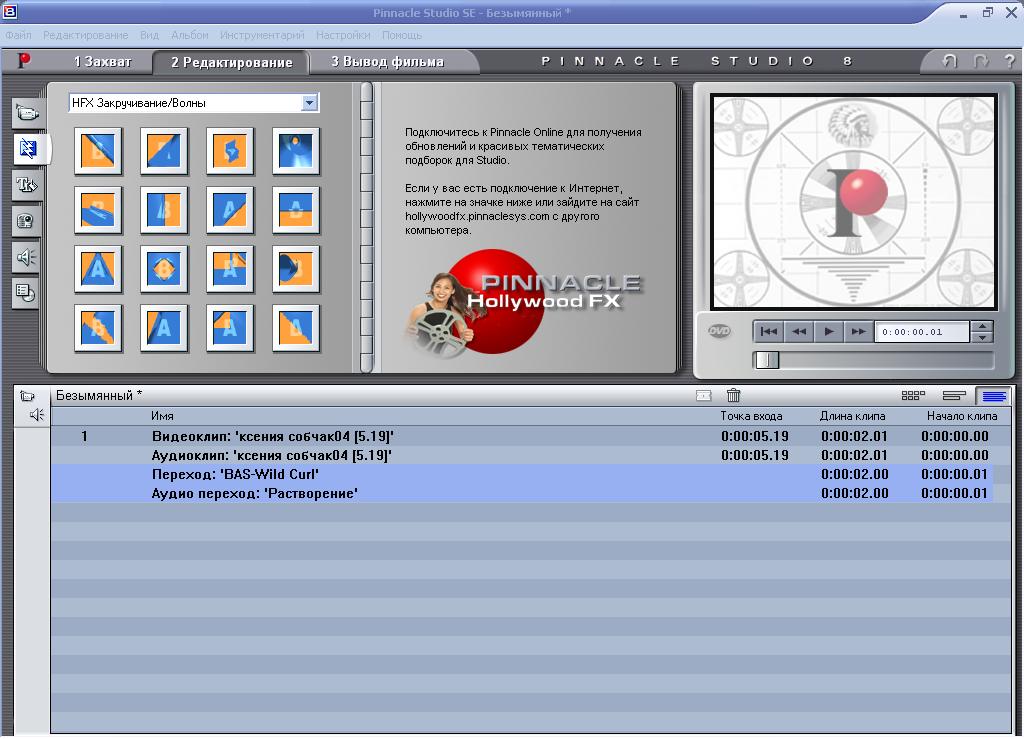Click the preview test pattern window
The height and width of the screenshot is (739, 1024).
click(x=854, y=202)
